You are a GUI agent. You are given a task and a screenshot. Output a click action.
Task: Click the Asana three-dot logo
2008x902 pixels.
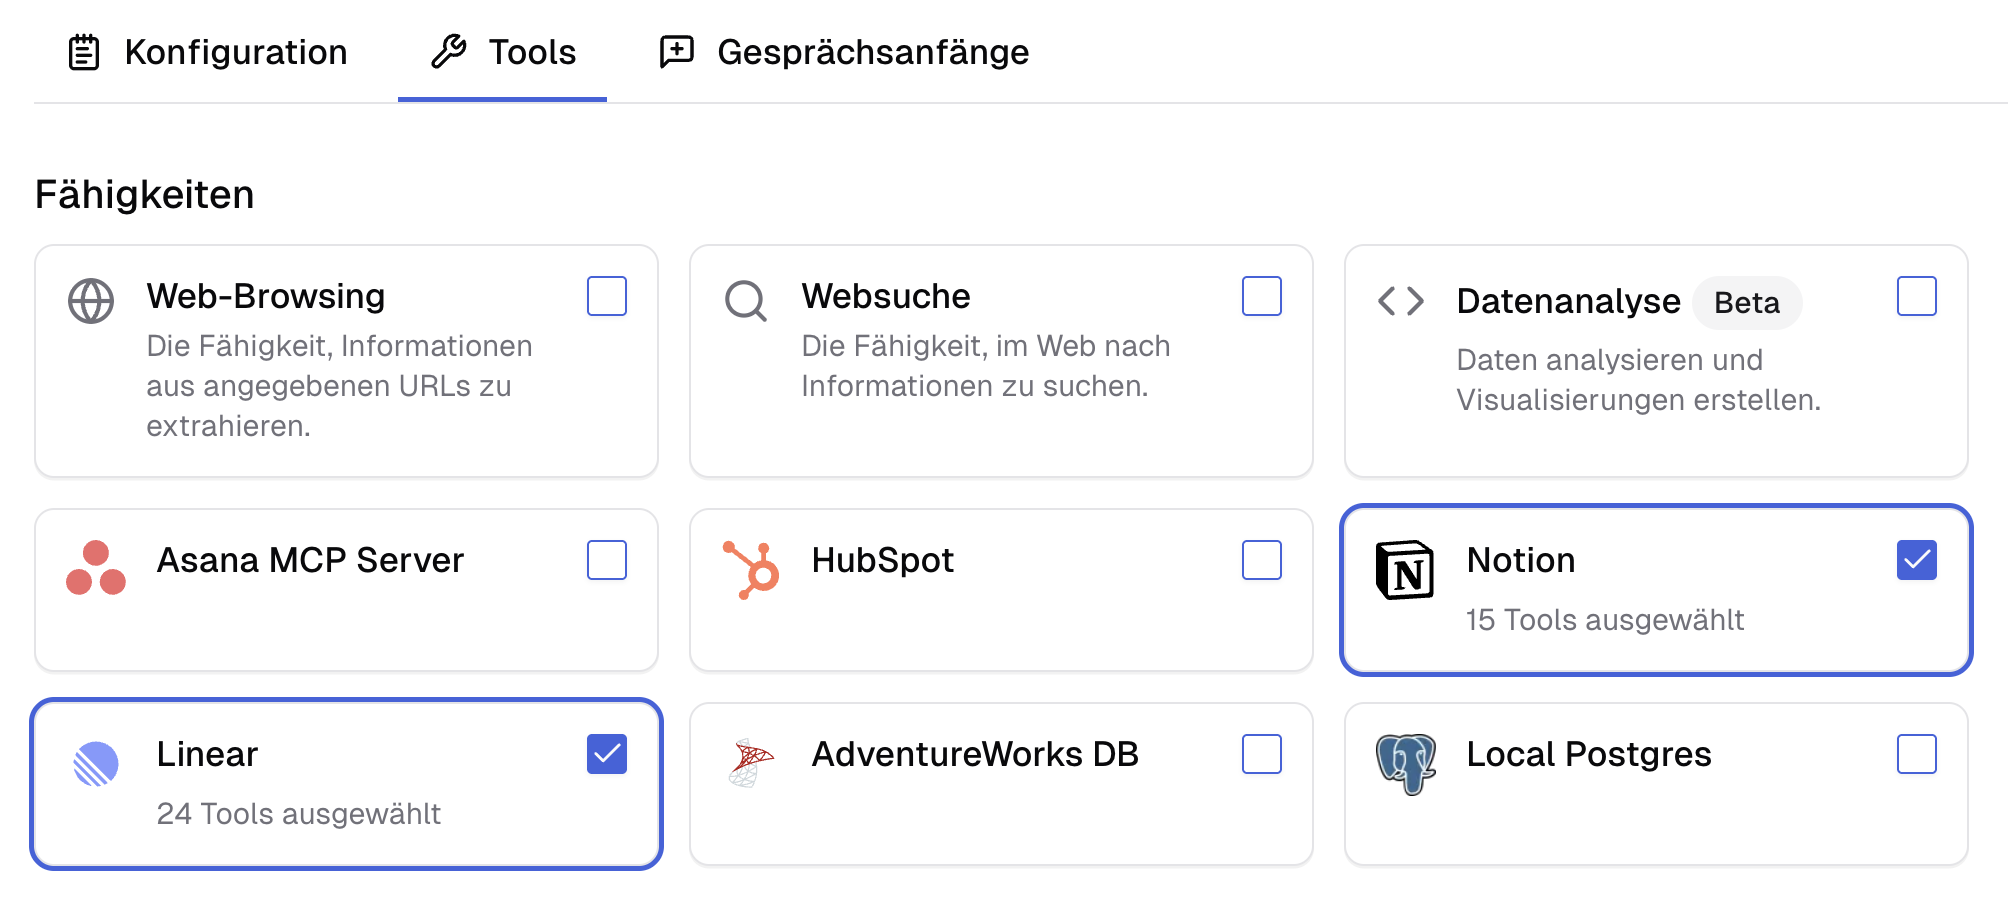96,567
